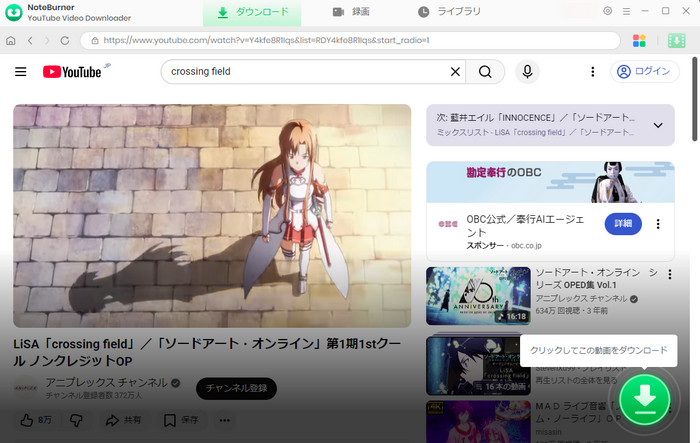
Task: Run search with magnifier button
Action: coord(485,71)
